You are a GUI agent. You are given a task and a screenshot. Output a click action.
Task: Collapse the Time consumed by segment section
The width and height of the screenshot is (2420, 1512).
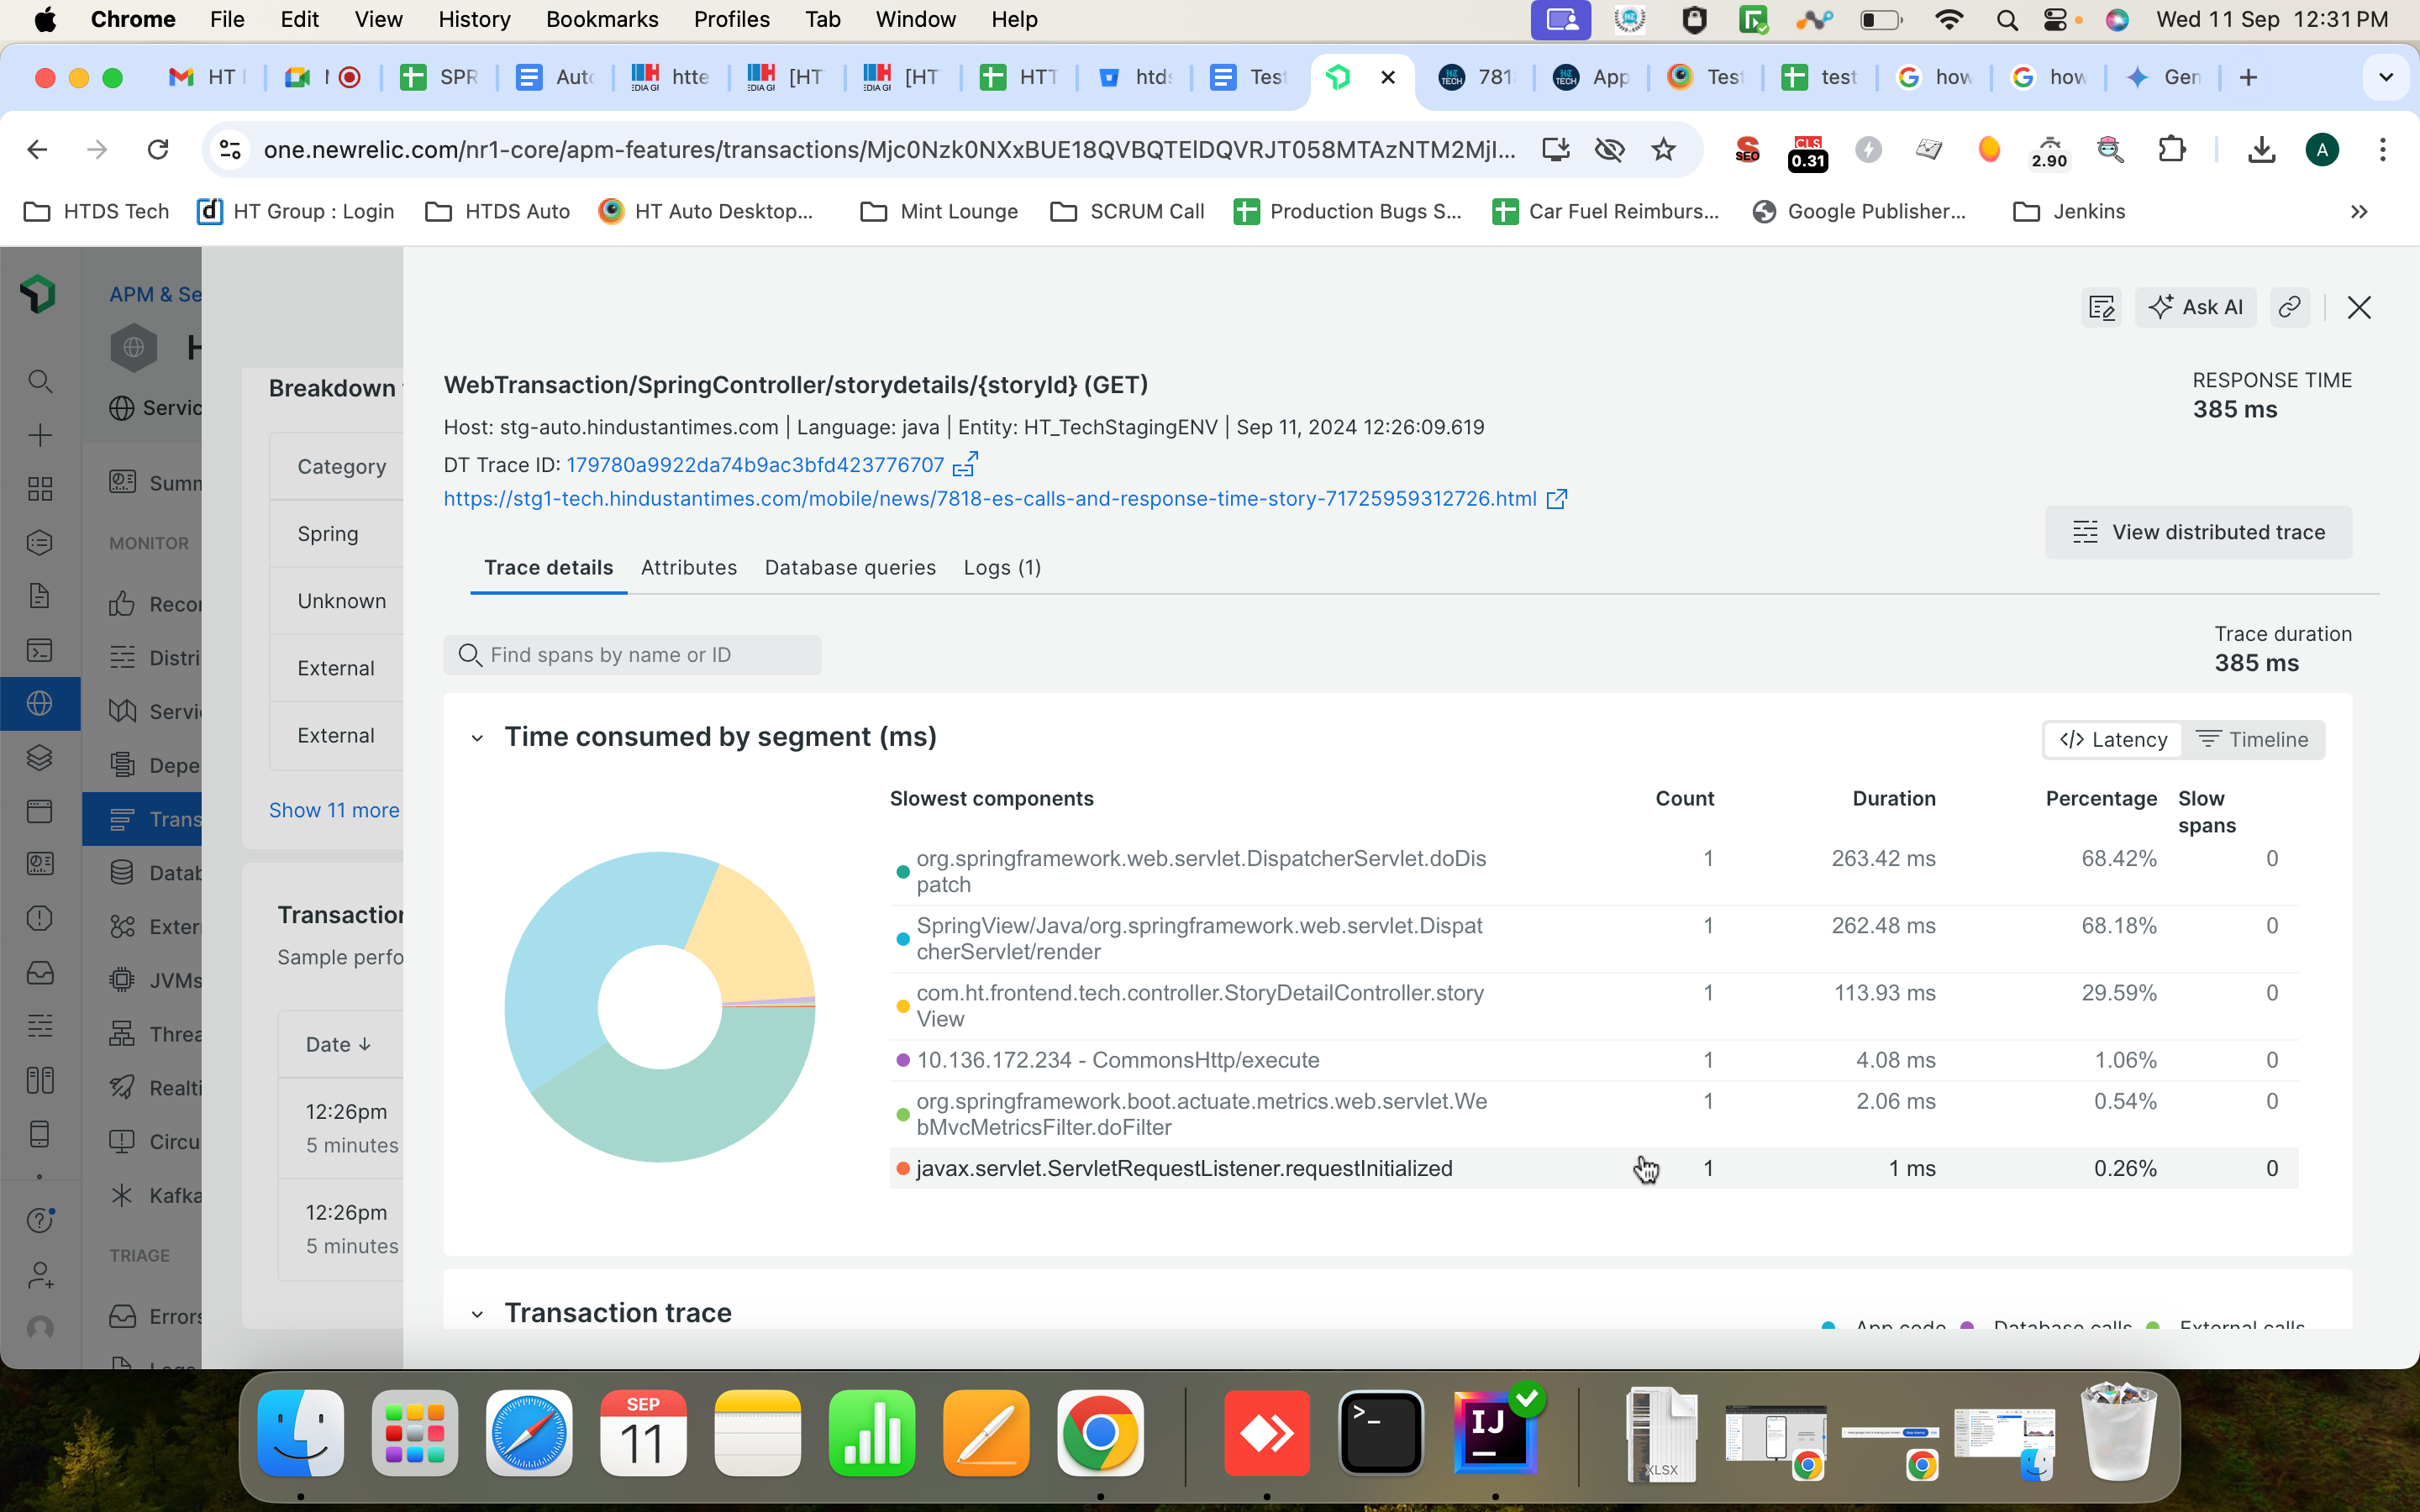[478, 738]
